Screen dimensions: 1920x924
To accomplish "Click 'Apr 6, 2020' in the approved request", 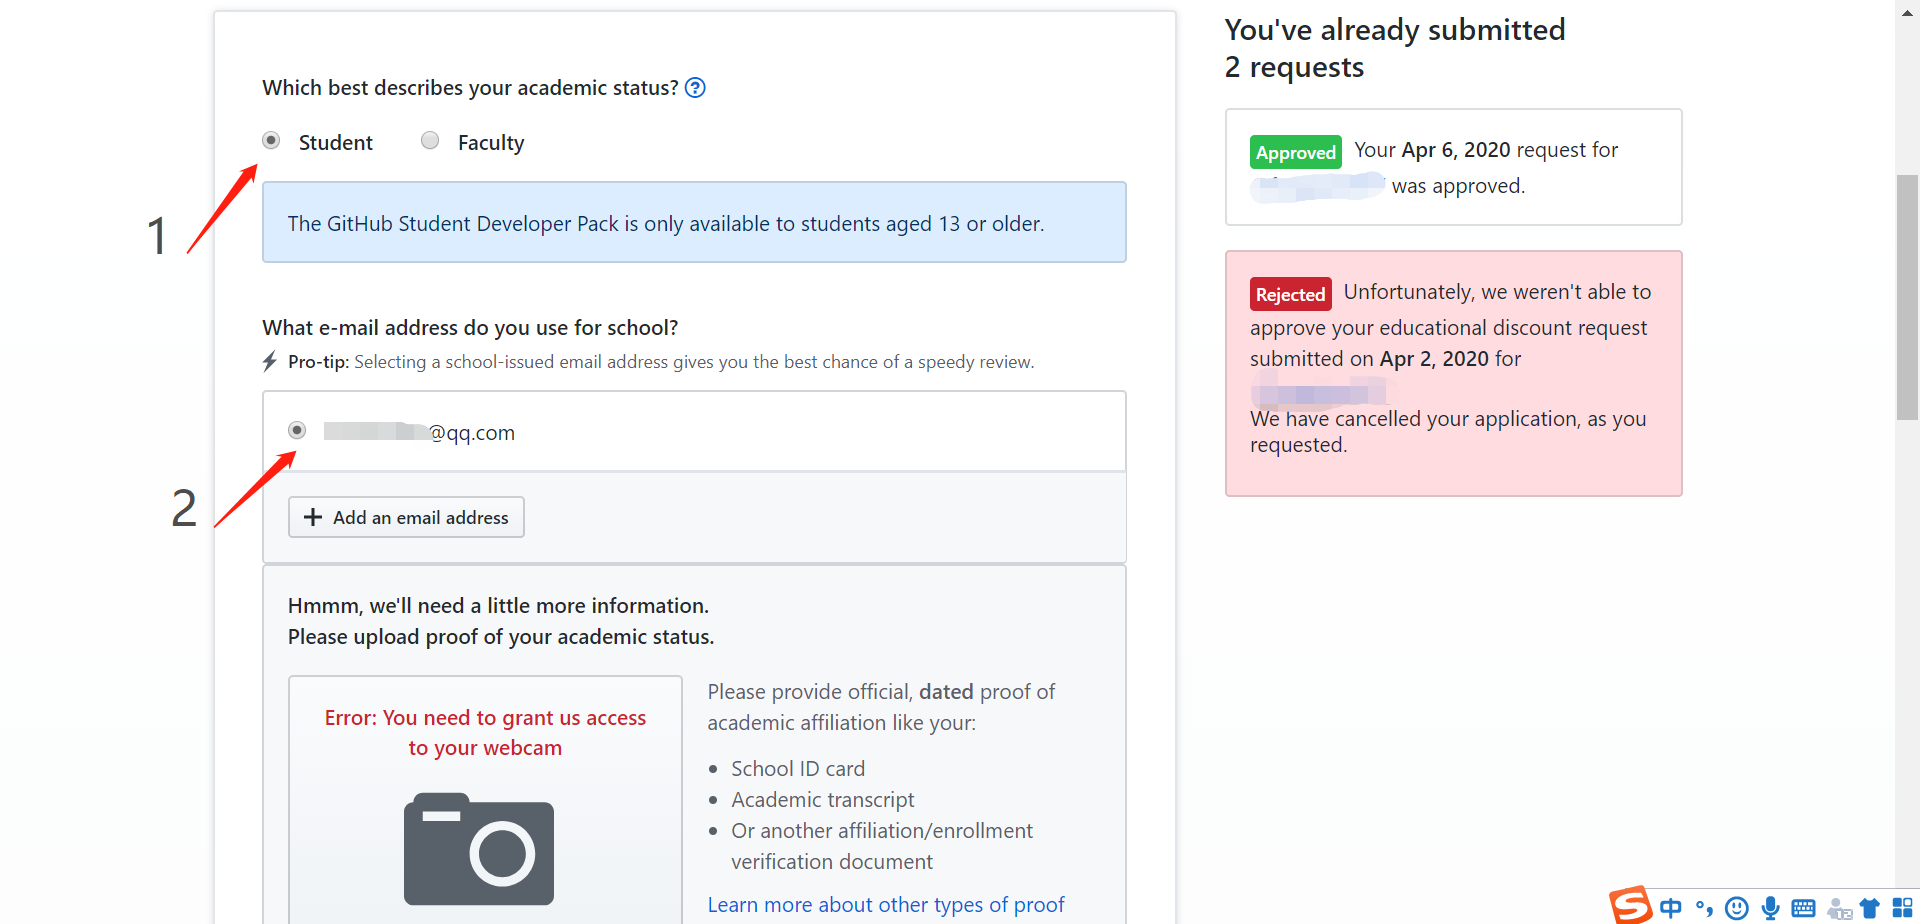I will click(x=1456, y=150).
